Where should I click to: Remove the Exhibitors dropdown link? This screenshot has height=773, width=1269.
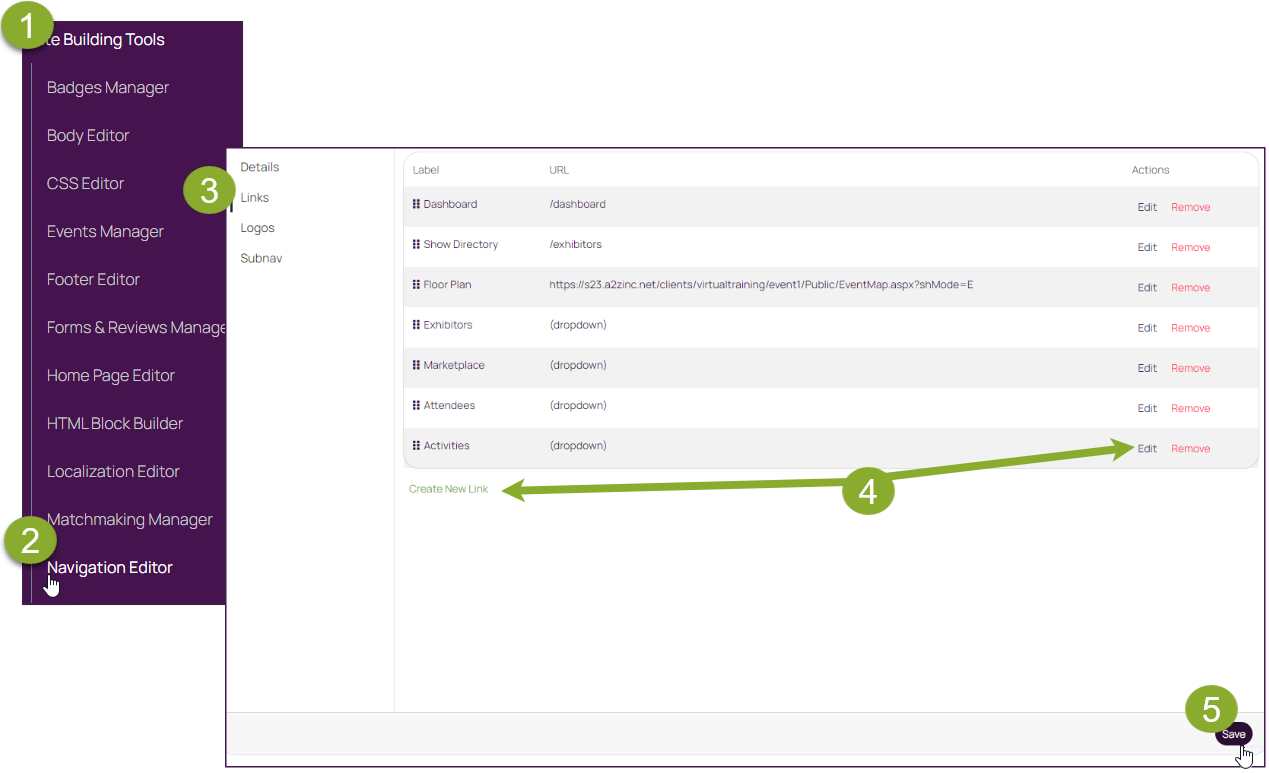coord(1190,328)
